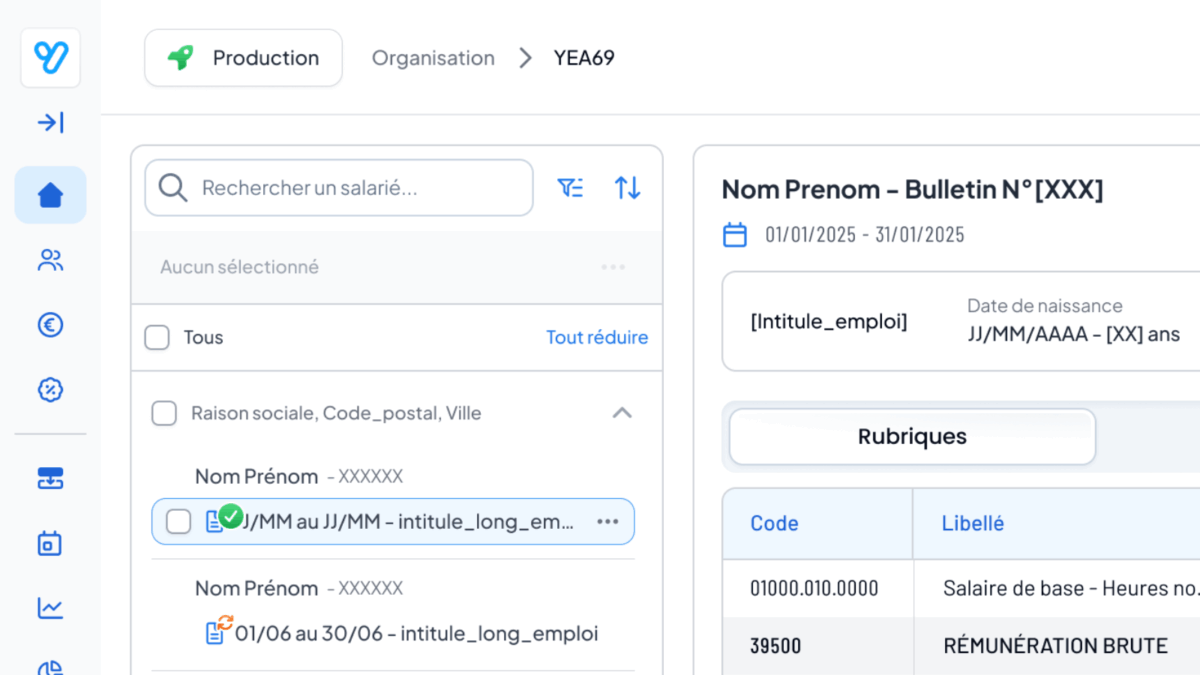Click the Organisation breadcrumb
This screenshot has height=675, width=1200.
click(x=433, y=58)
